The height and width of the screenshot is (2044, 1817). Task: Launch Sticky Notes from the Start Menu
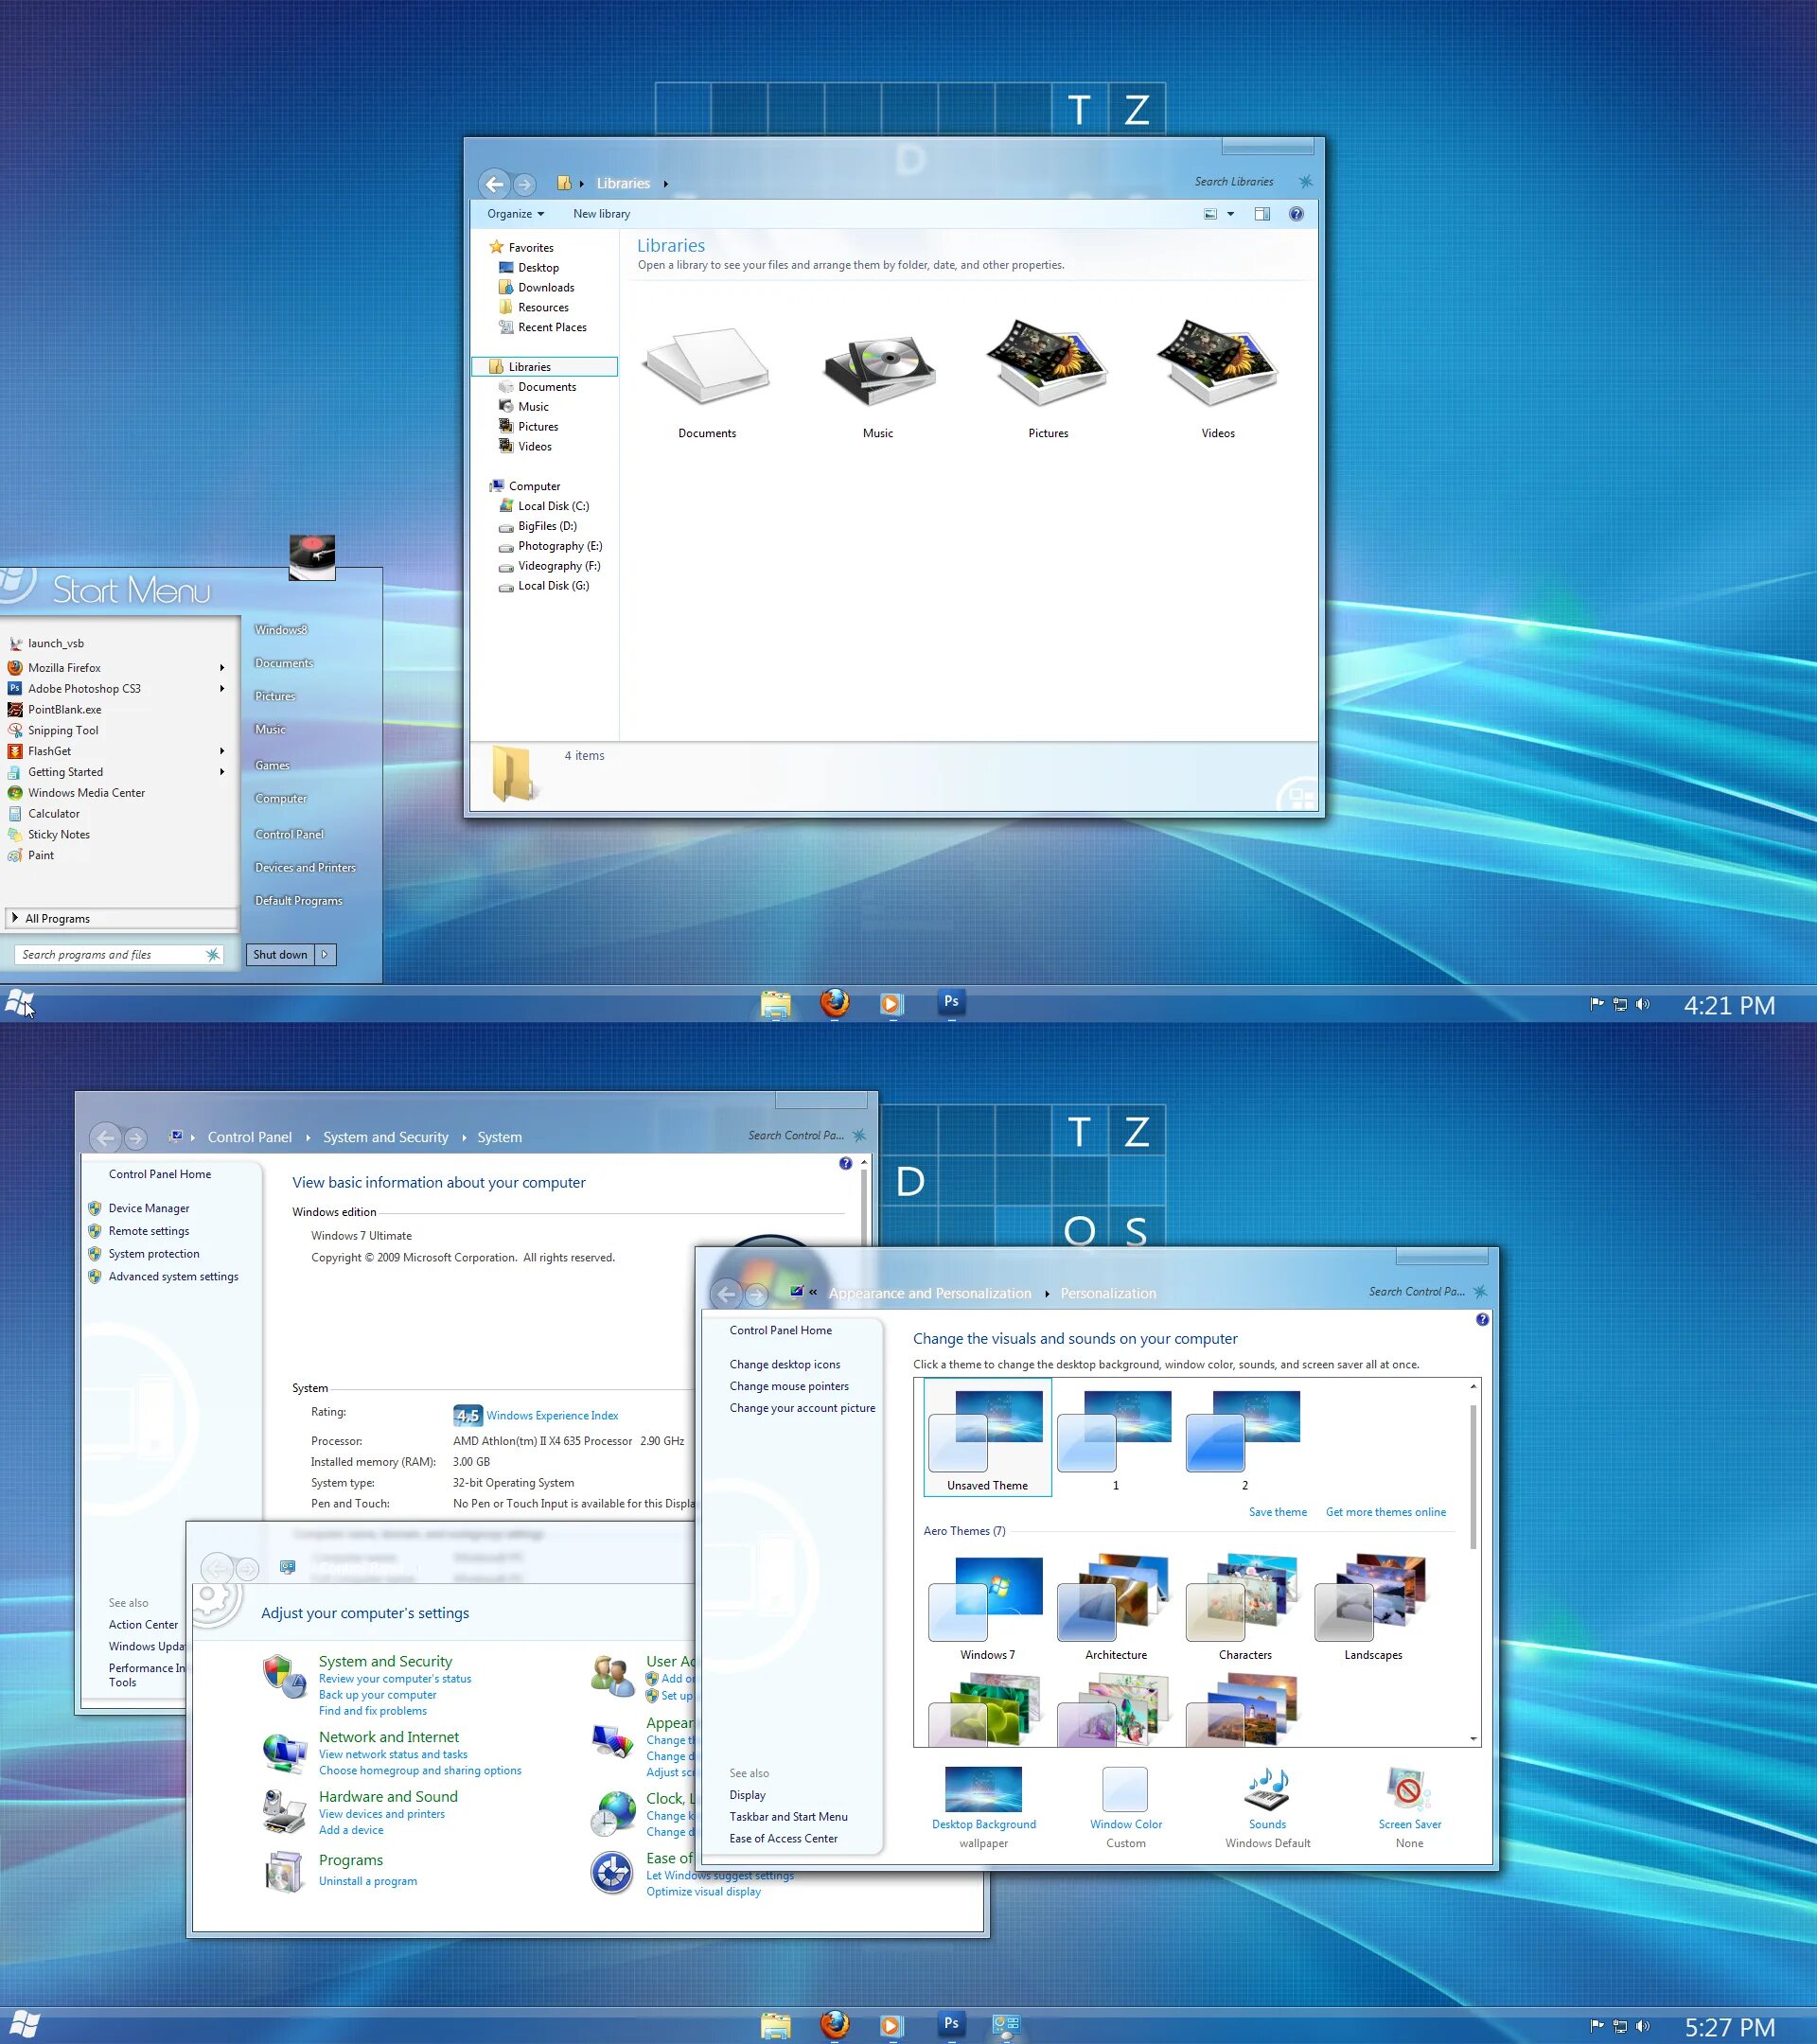tap(58, 834)
